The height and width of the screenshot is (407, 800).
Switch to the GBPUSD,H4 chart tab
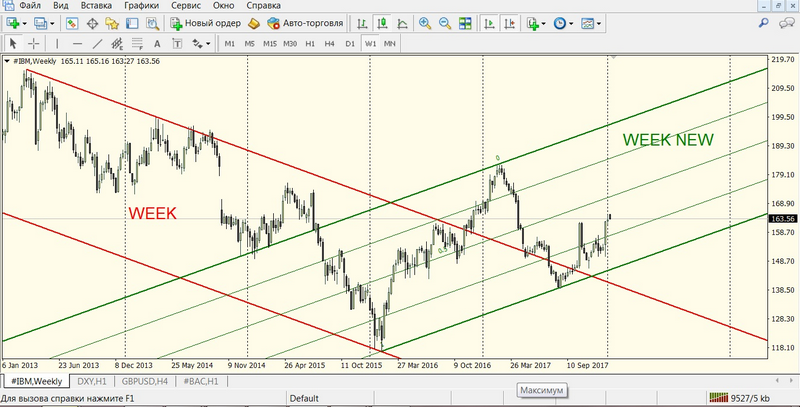pyautogui.click(x=144, y=381)
